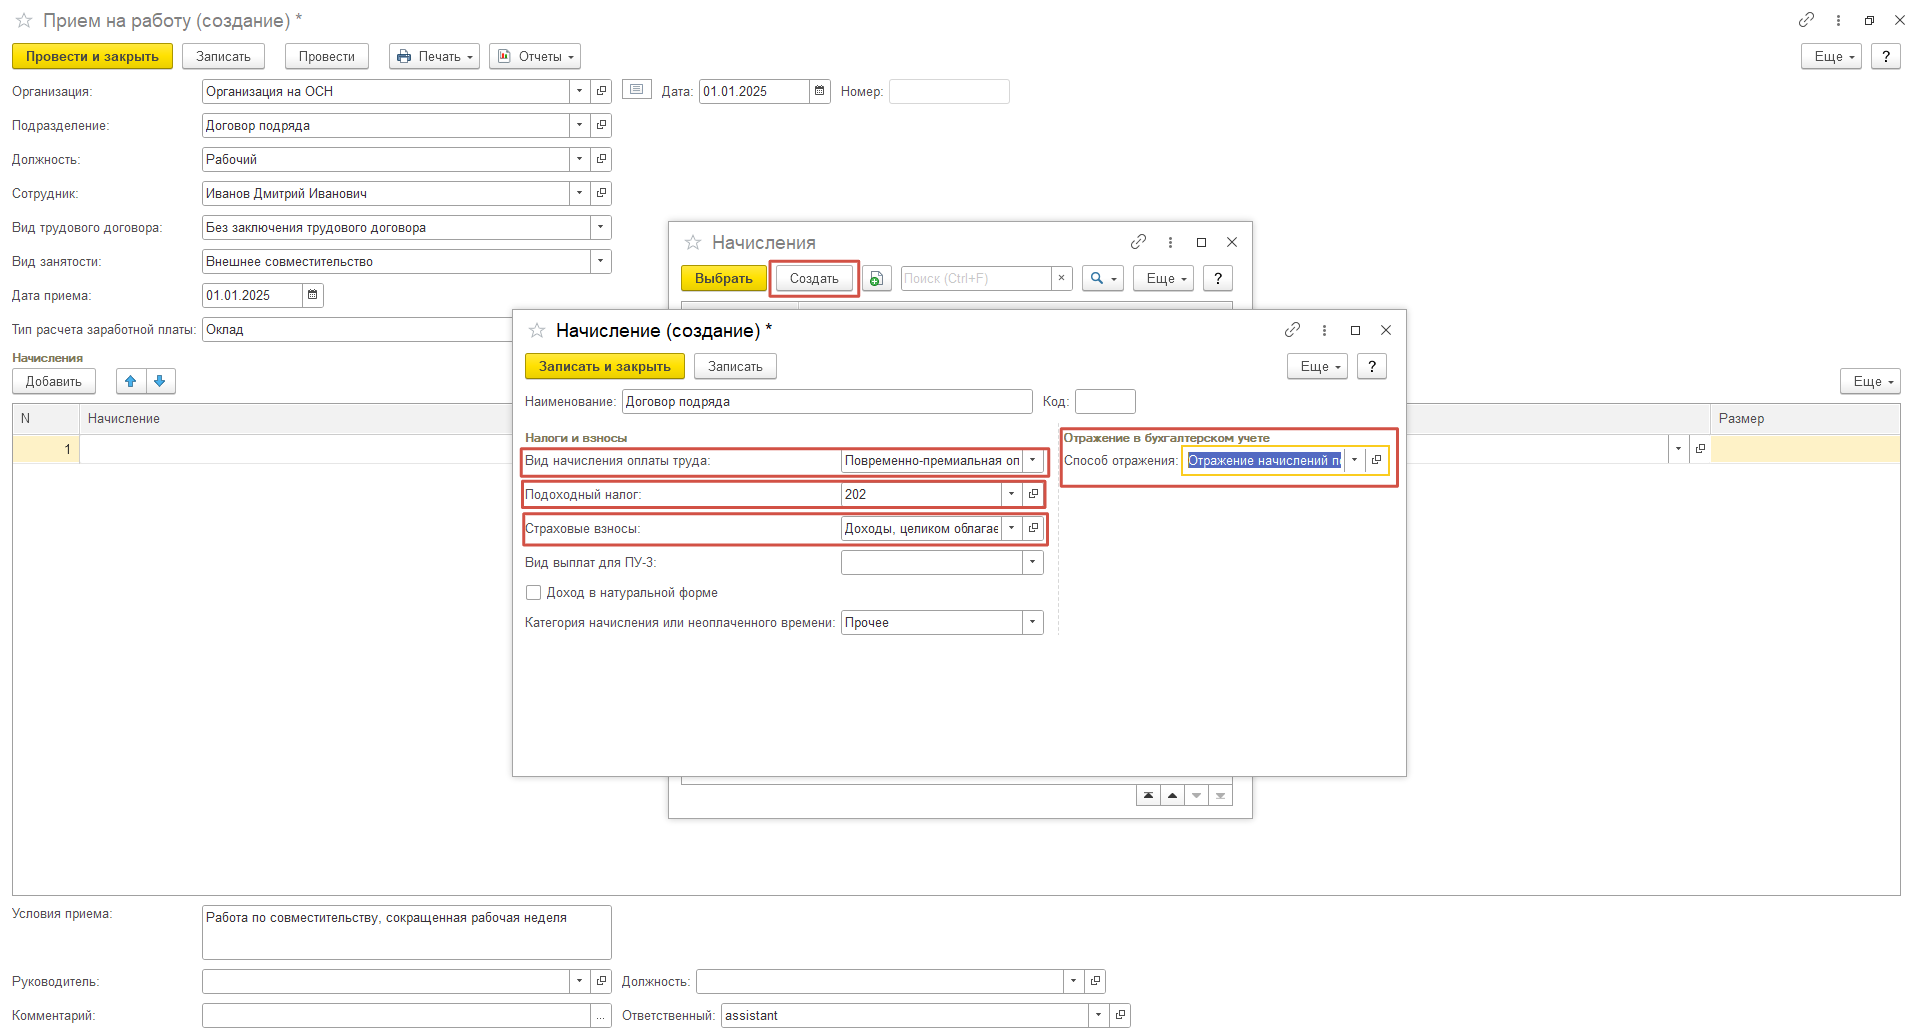The width and height of the screenshot is (1920, 1036).
Task: Open the Способ отражения linked item icon
Action: pyautogui.click(x=1377, y=460)
